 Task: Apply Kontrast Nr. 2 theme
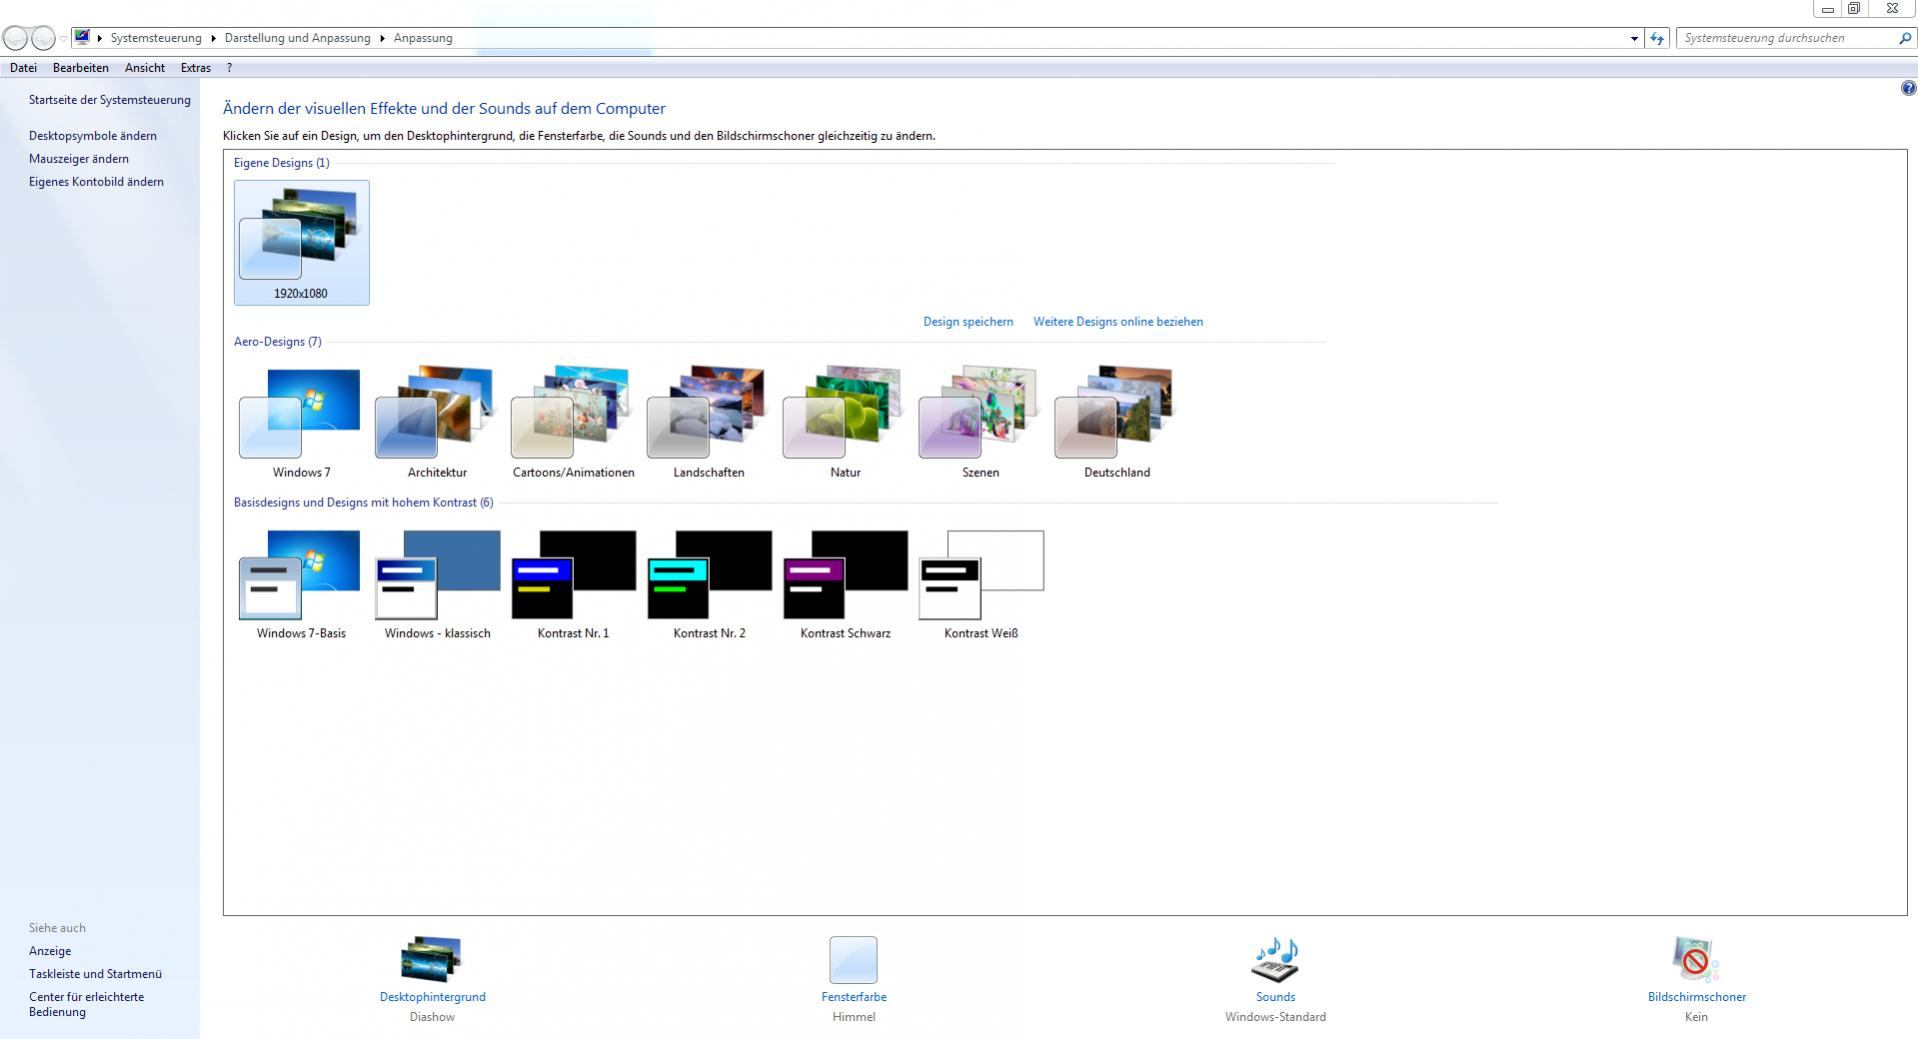click(709, 584)
